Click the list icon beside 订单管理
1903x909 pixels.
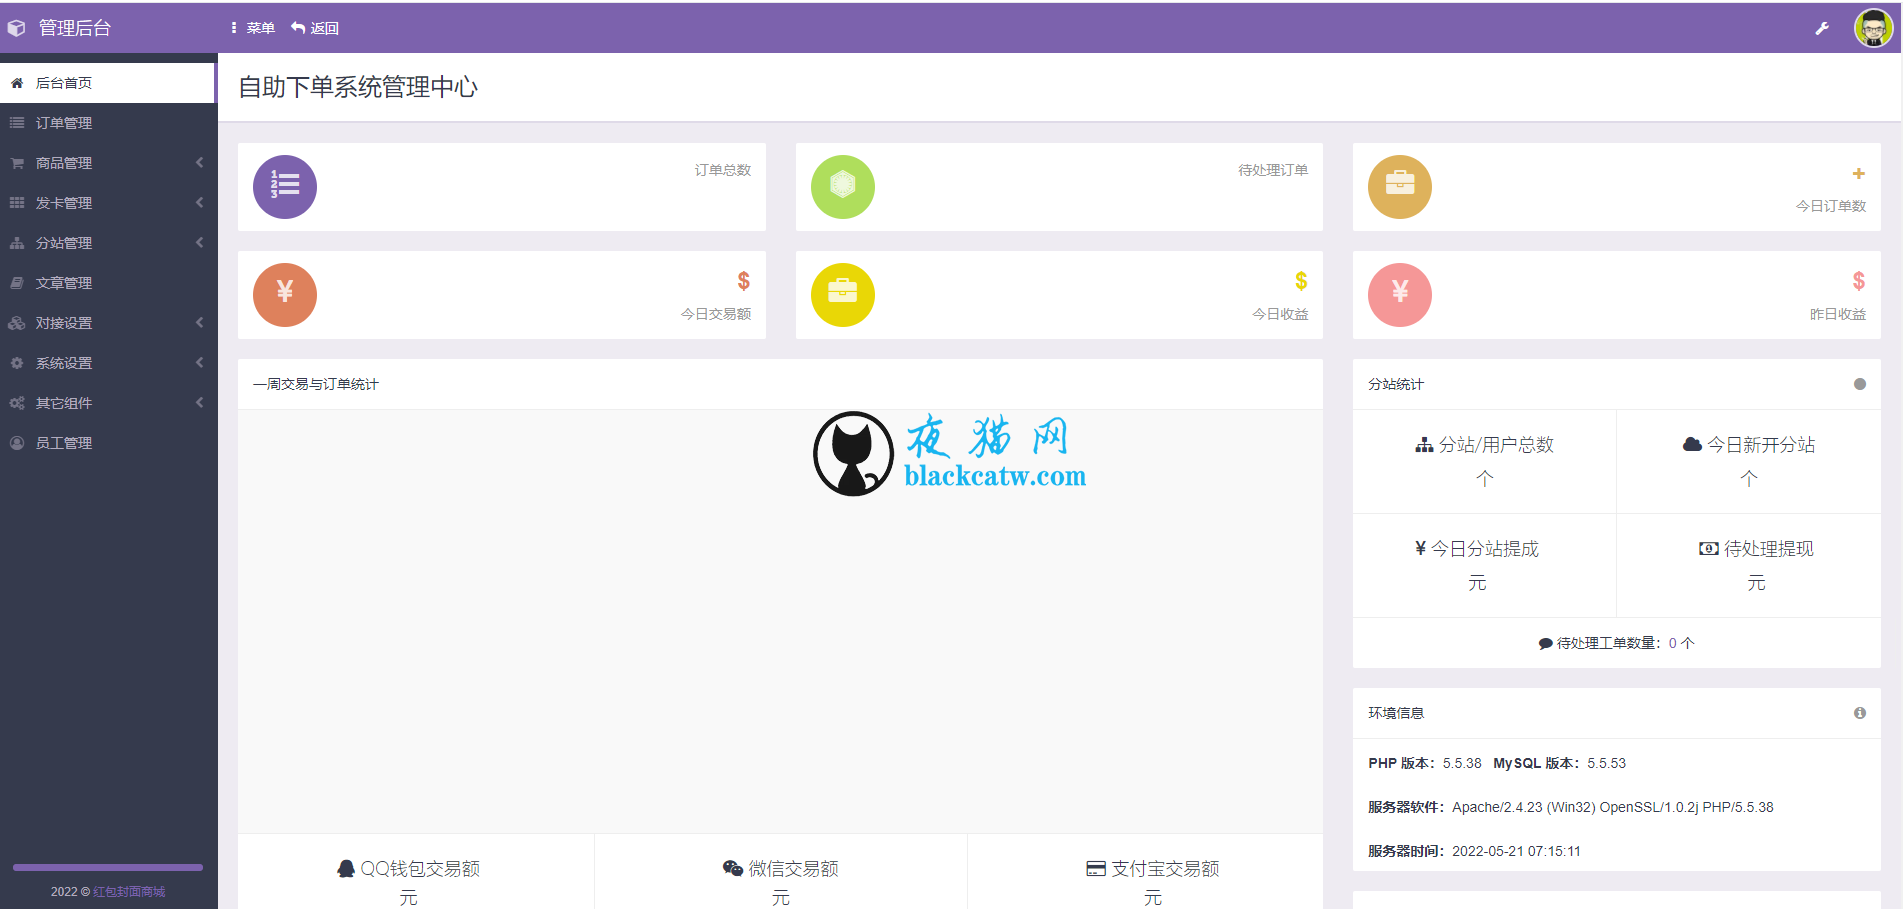coord(17,123)
